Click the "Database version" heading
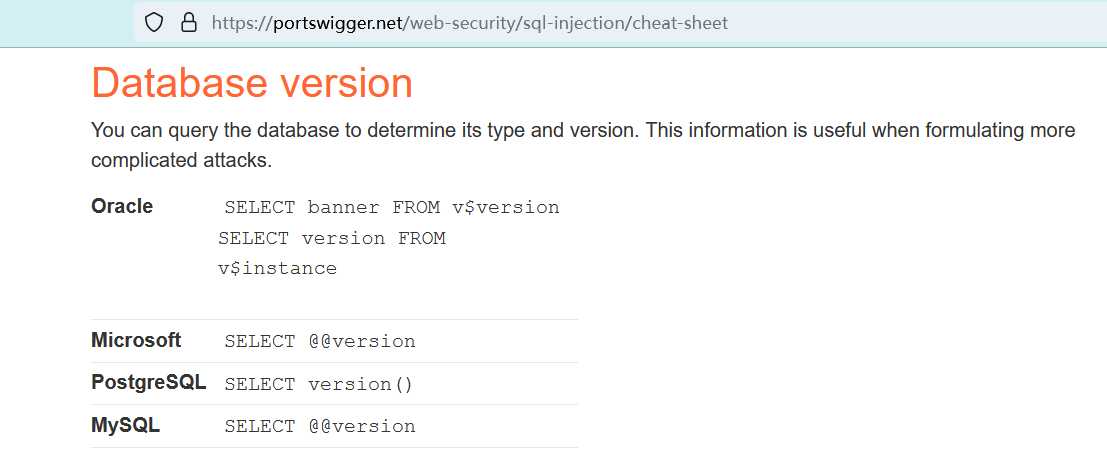The width and height of the screenshot is (1107, 468). tap(252, 83)
